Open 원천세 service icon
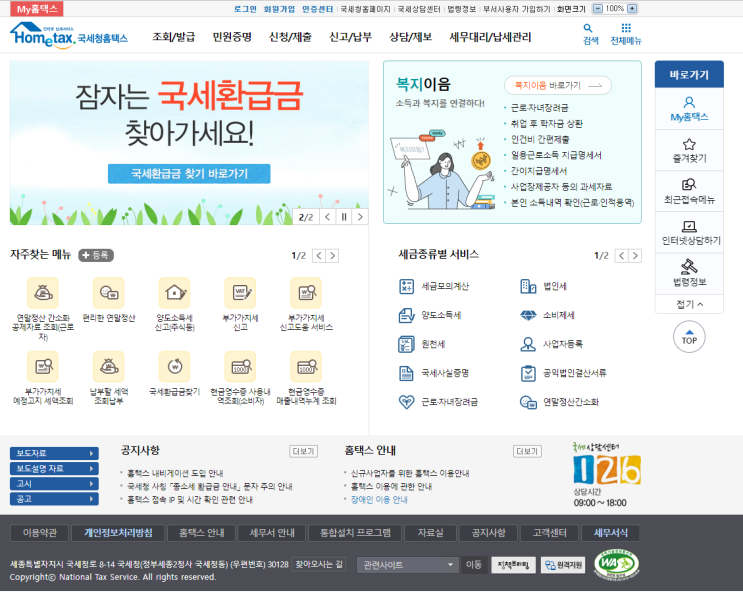The image size is (743, 595). coord(407,344)
